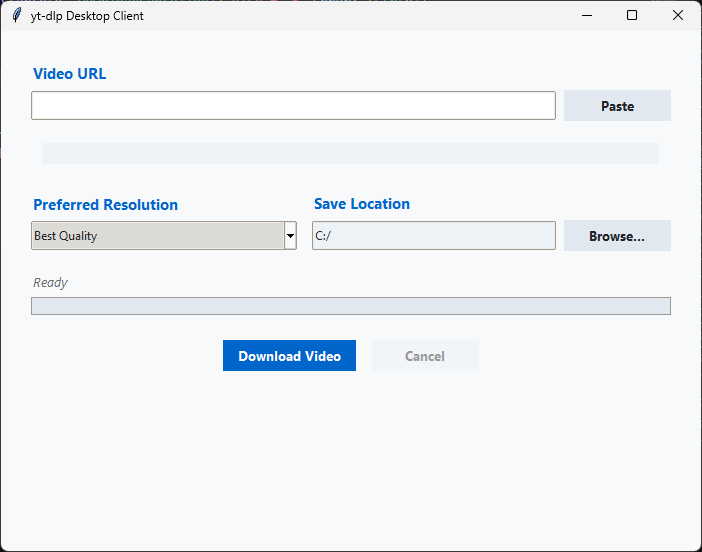Click the Browse... button
The width and height of the screenshot is (702, 552).
617,235
